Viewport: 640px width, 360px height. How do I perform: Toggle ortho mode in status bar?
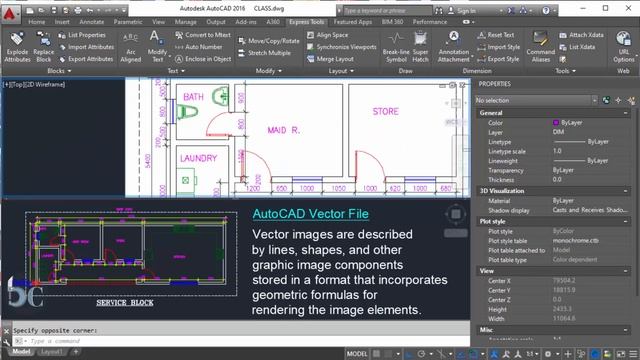[x=409, y=354]
